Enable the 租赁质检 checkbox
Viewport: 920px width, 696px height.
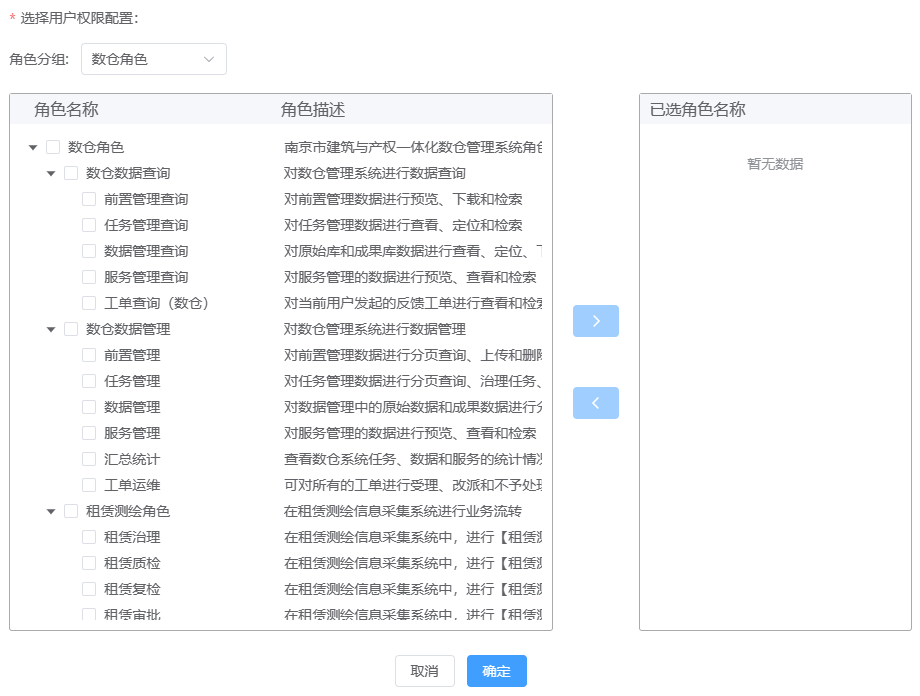coord(88,562)
